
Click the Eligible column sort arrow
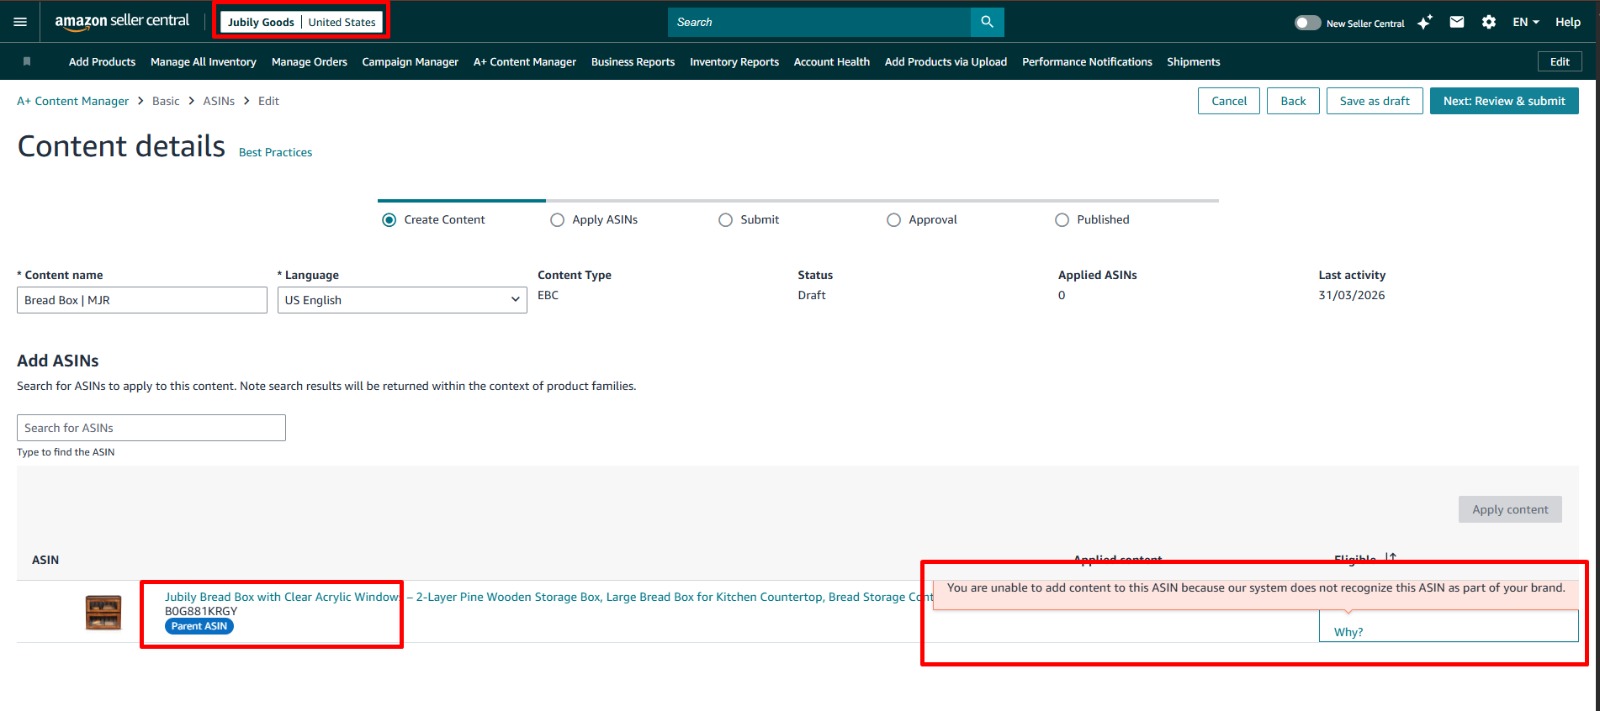[1391, 558]
